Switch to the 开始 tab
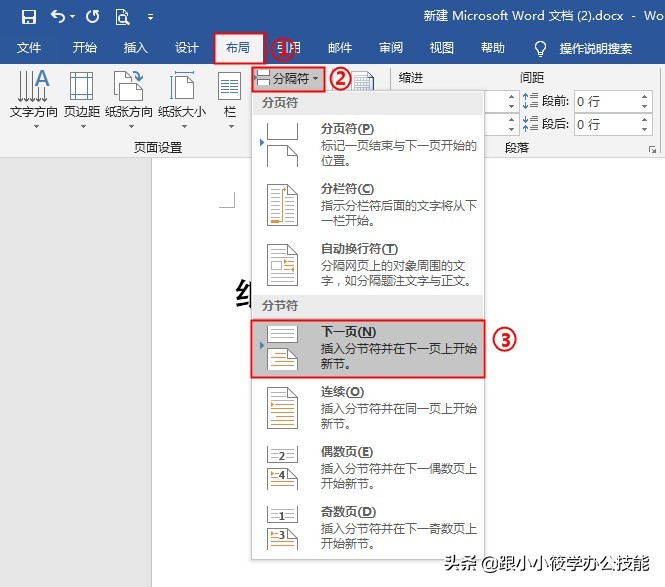Image resolution: width=665 pixels, height=587 pixels. click(x=84, y=48)
